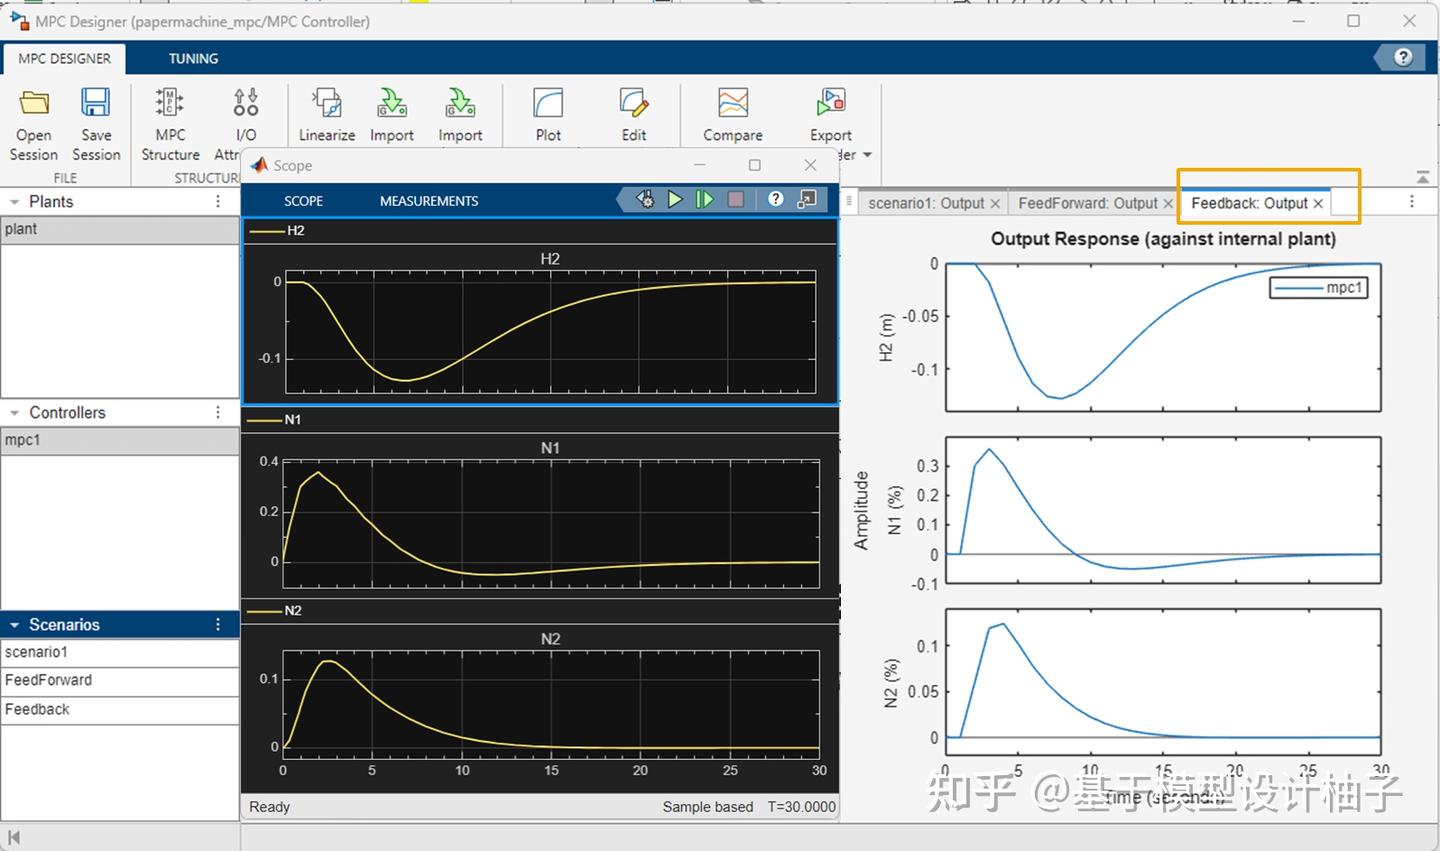Open the Compare tool
This screenshot has height=851, width=1440.
point(731,112)
